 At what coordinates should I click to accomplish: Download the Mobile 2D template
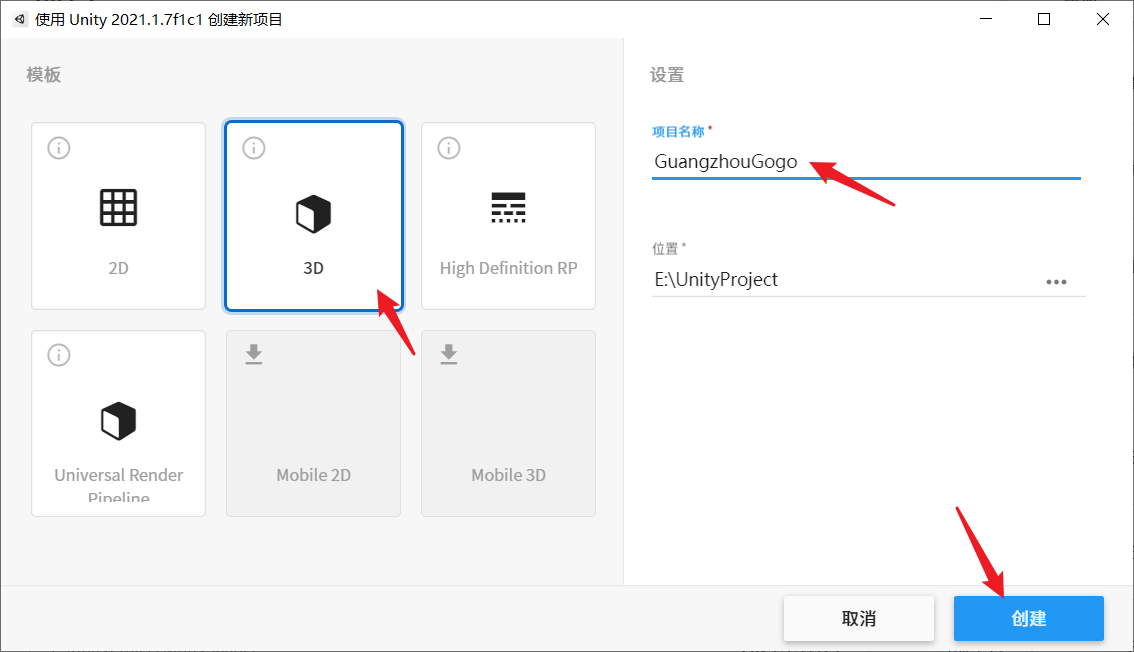pos(254,354)
